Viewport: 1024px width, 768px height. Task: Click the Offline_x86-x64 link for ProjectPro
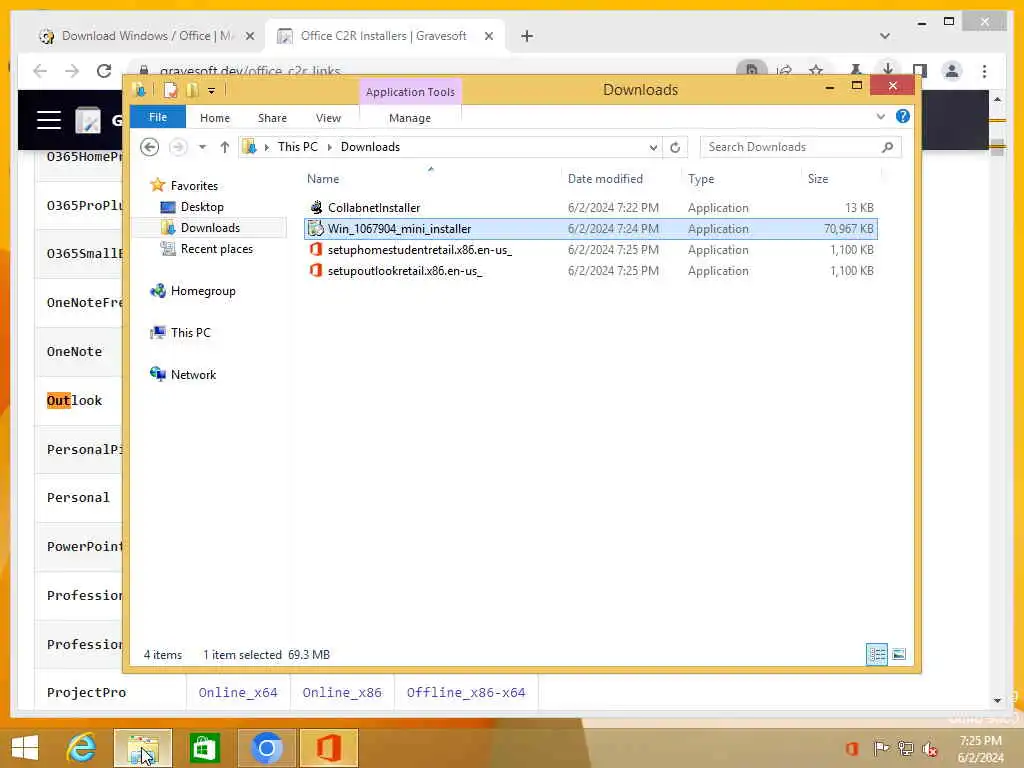pos(466,692)
